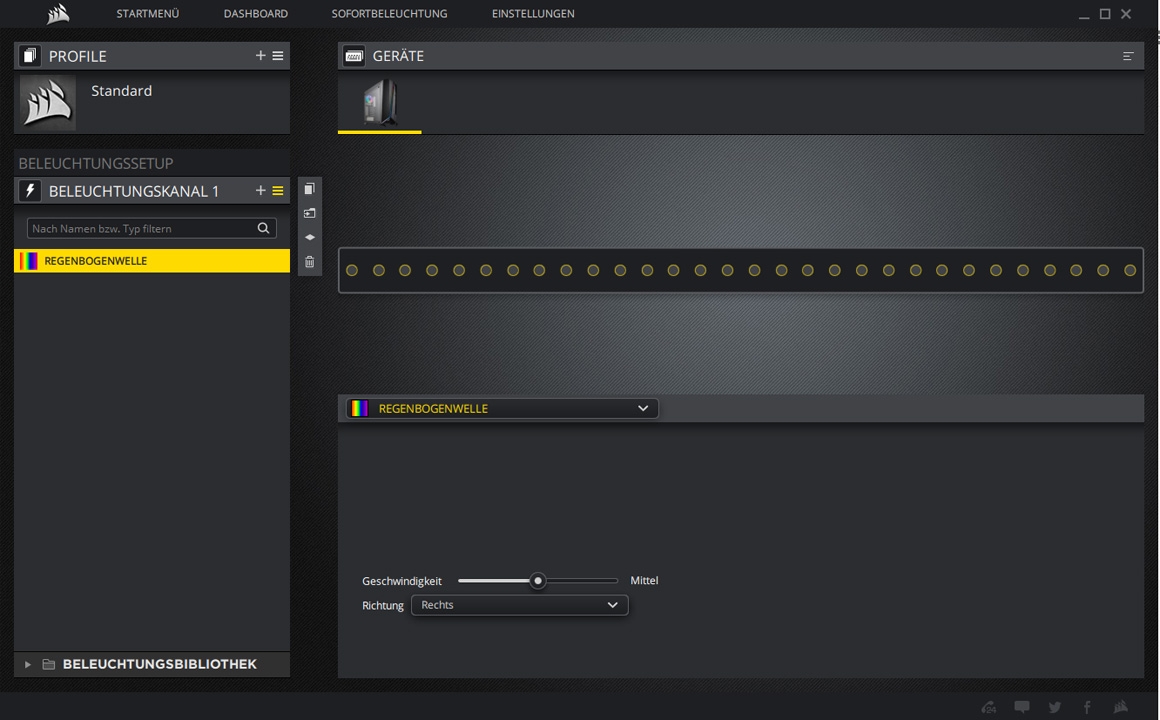Click the GERÄTE keyboard icon
Image resolution: width=1160 pixels, height=720 pixels.
click(x=354, y=55)
